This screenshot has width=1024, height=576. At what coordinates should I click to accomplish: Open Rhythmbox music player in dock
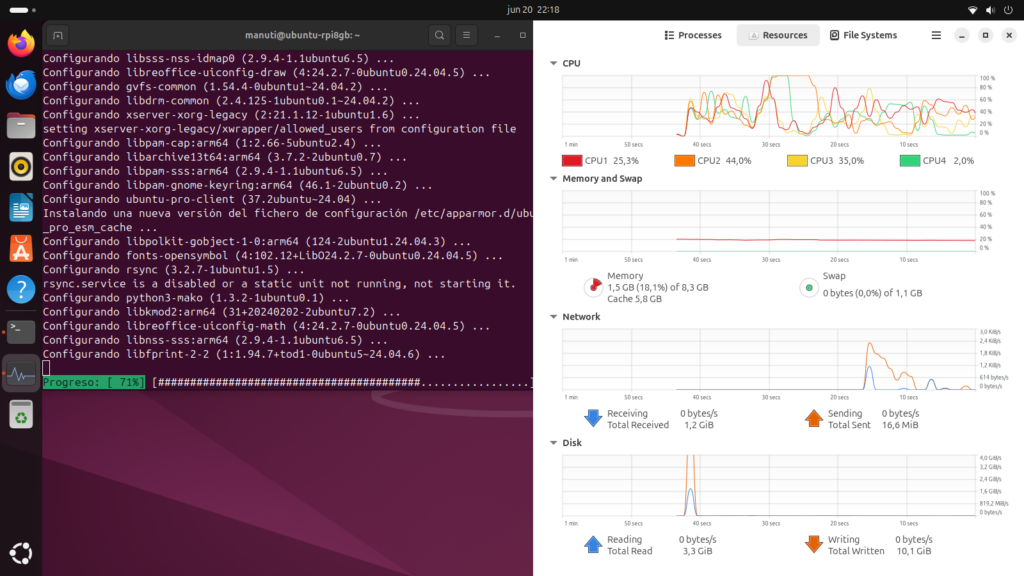click(21, 167)
